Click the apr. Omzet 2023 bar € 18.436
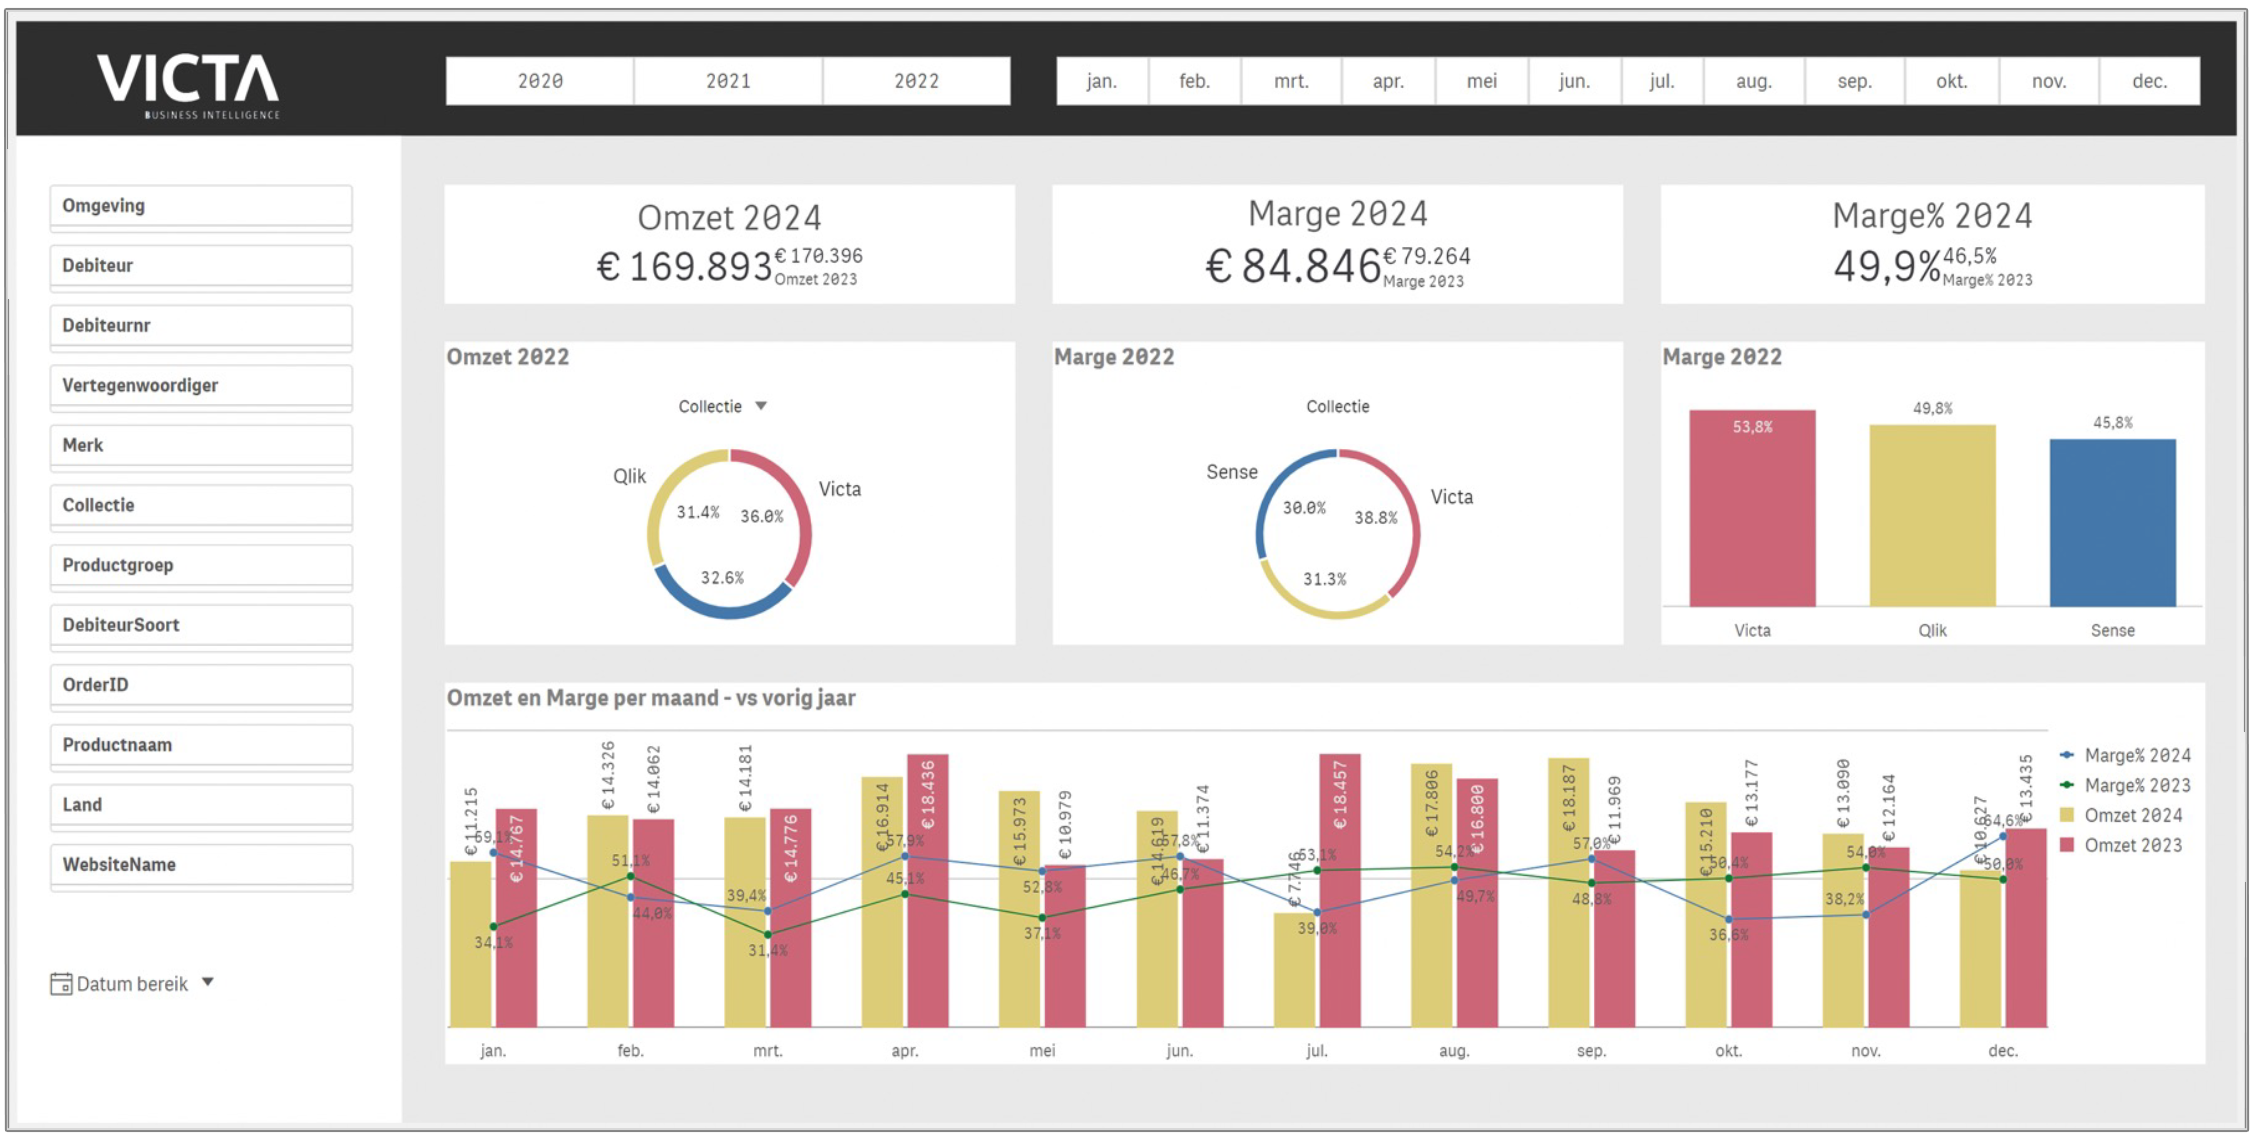Screen dimensions: 2256x1142 pos(928,890)
